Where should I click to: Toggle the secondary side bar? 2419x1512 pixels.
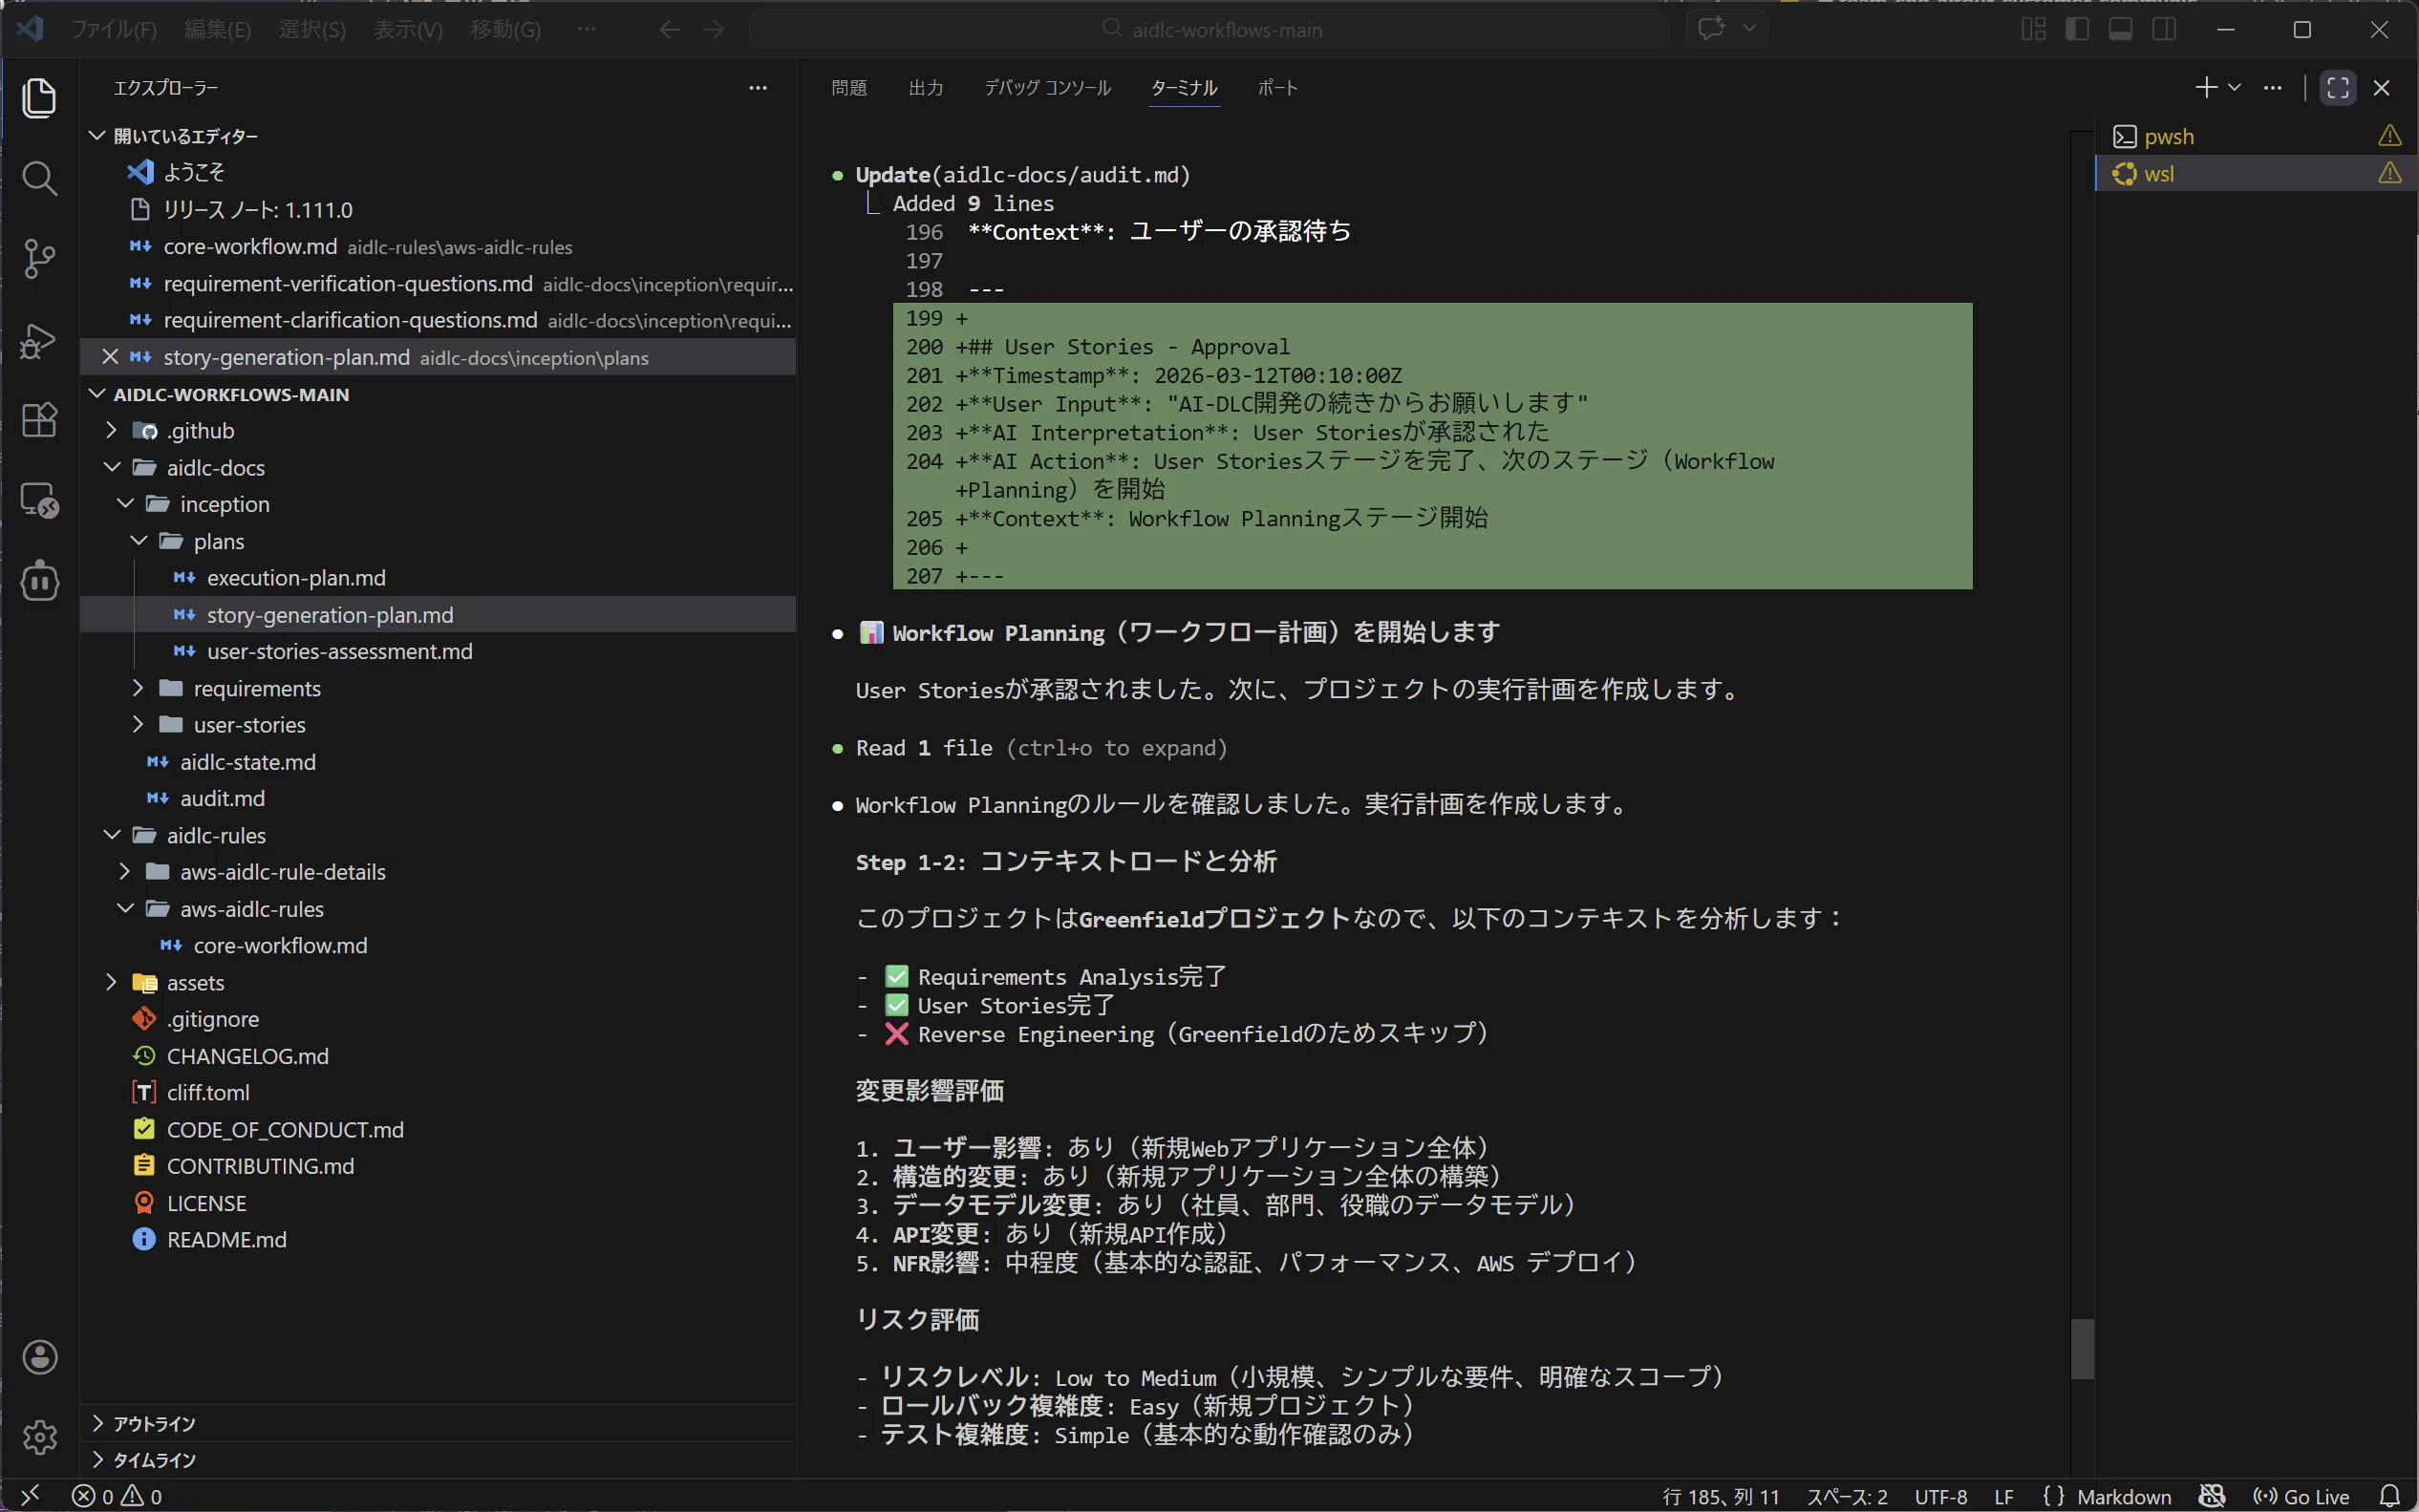point(2163,29)
